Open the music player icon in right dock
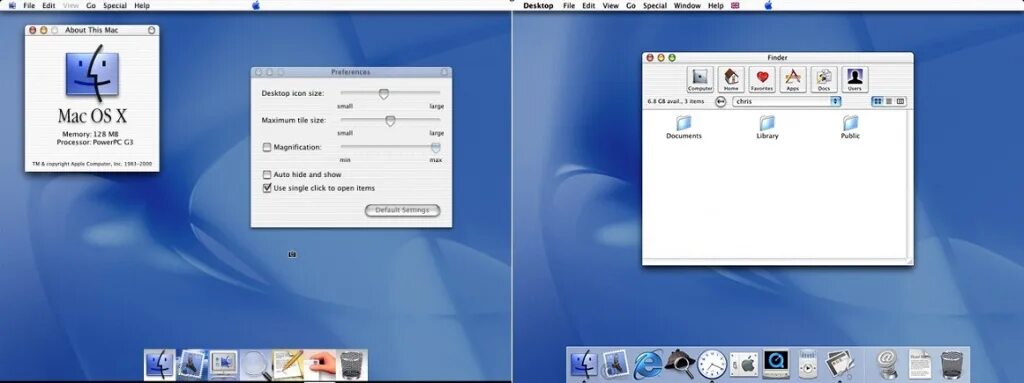 807,364
